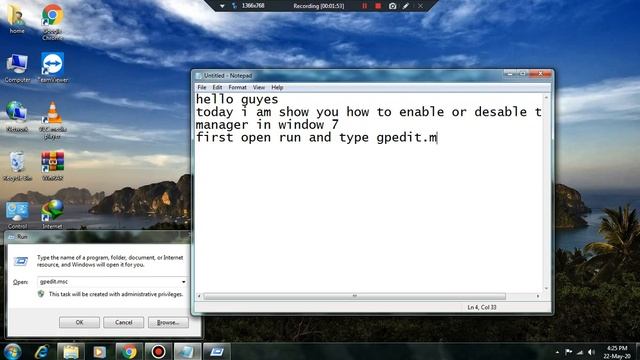Open Notepad's Format menu
This screenshot has height=360, width=640.
click(237, 87)
